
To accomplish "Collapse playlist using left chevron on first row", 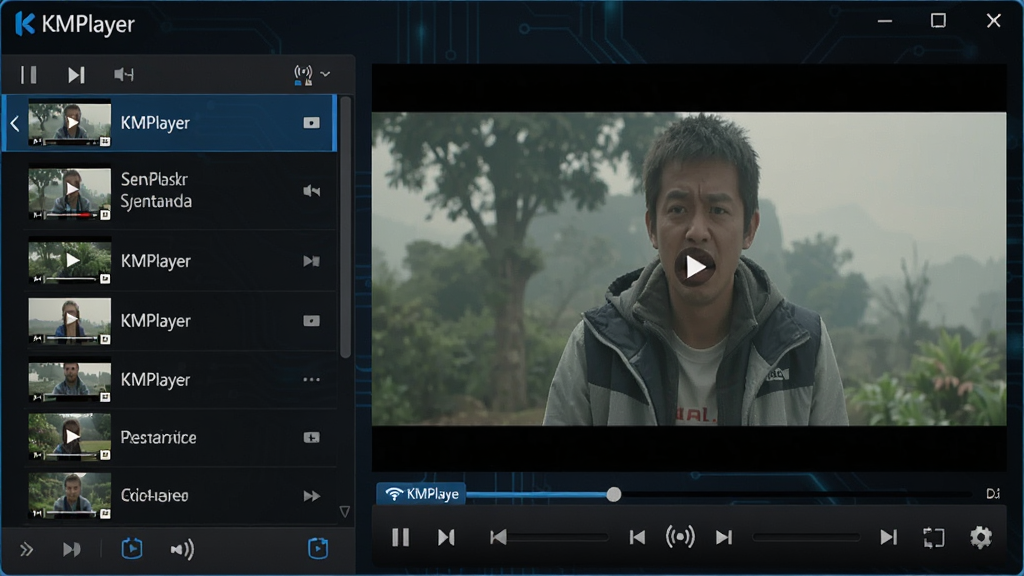I will pos(14,123).
